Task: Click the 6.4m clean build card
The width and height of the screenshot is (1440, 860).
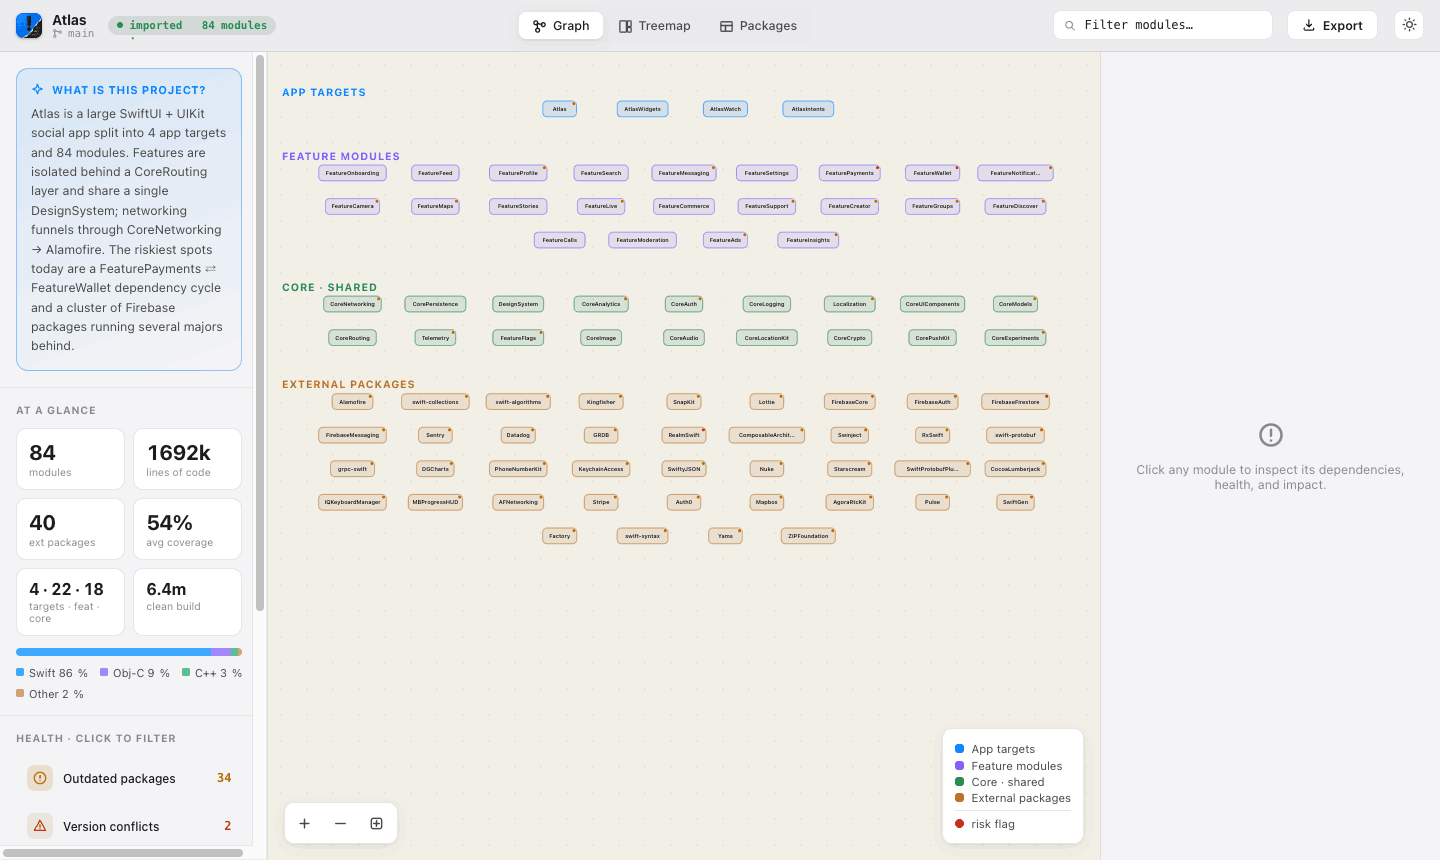Action: (188, 602)
